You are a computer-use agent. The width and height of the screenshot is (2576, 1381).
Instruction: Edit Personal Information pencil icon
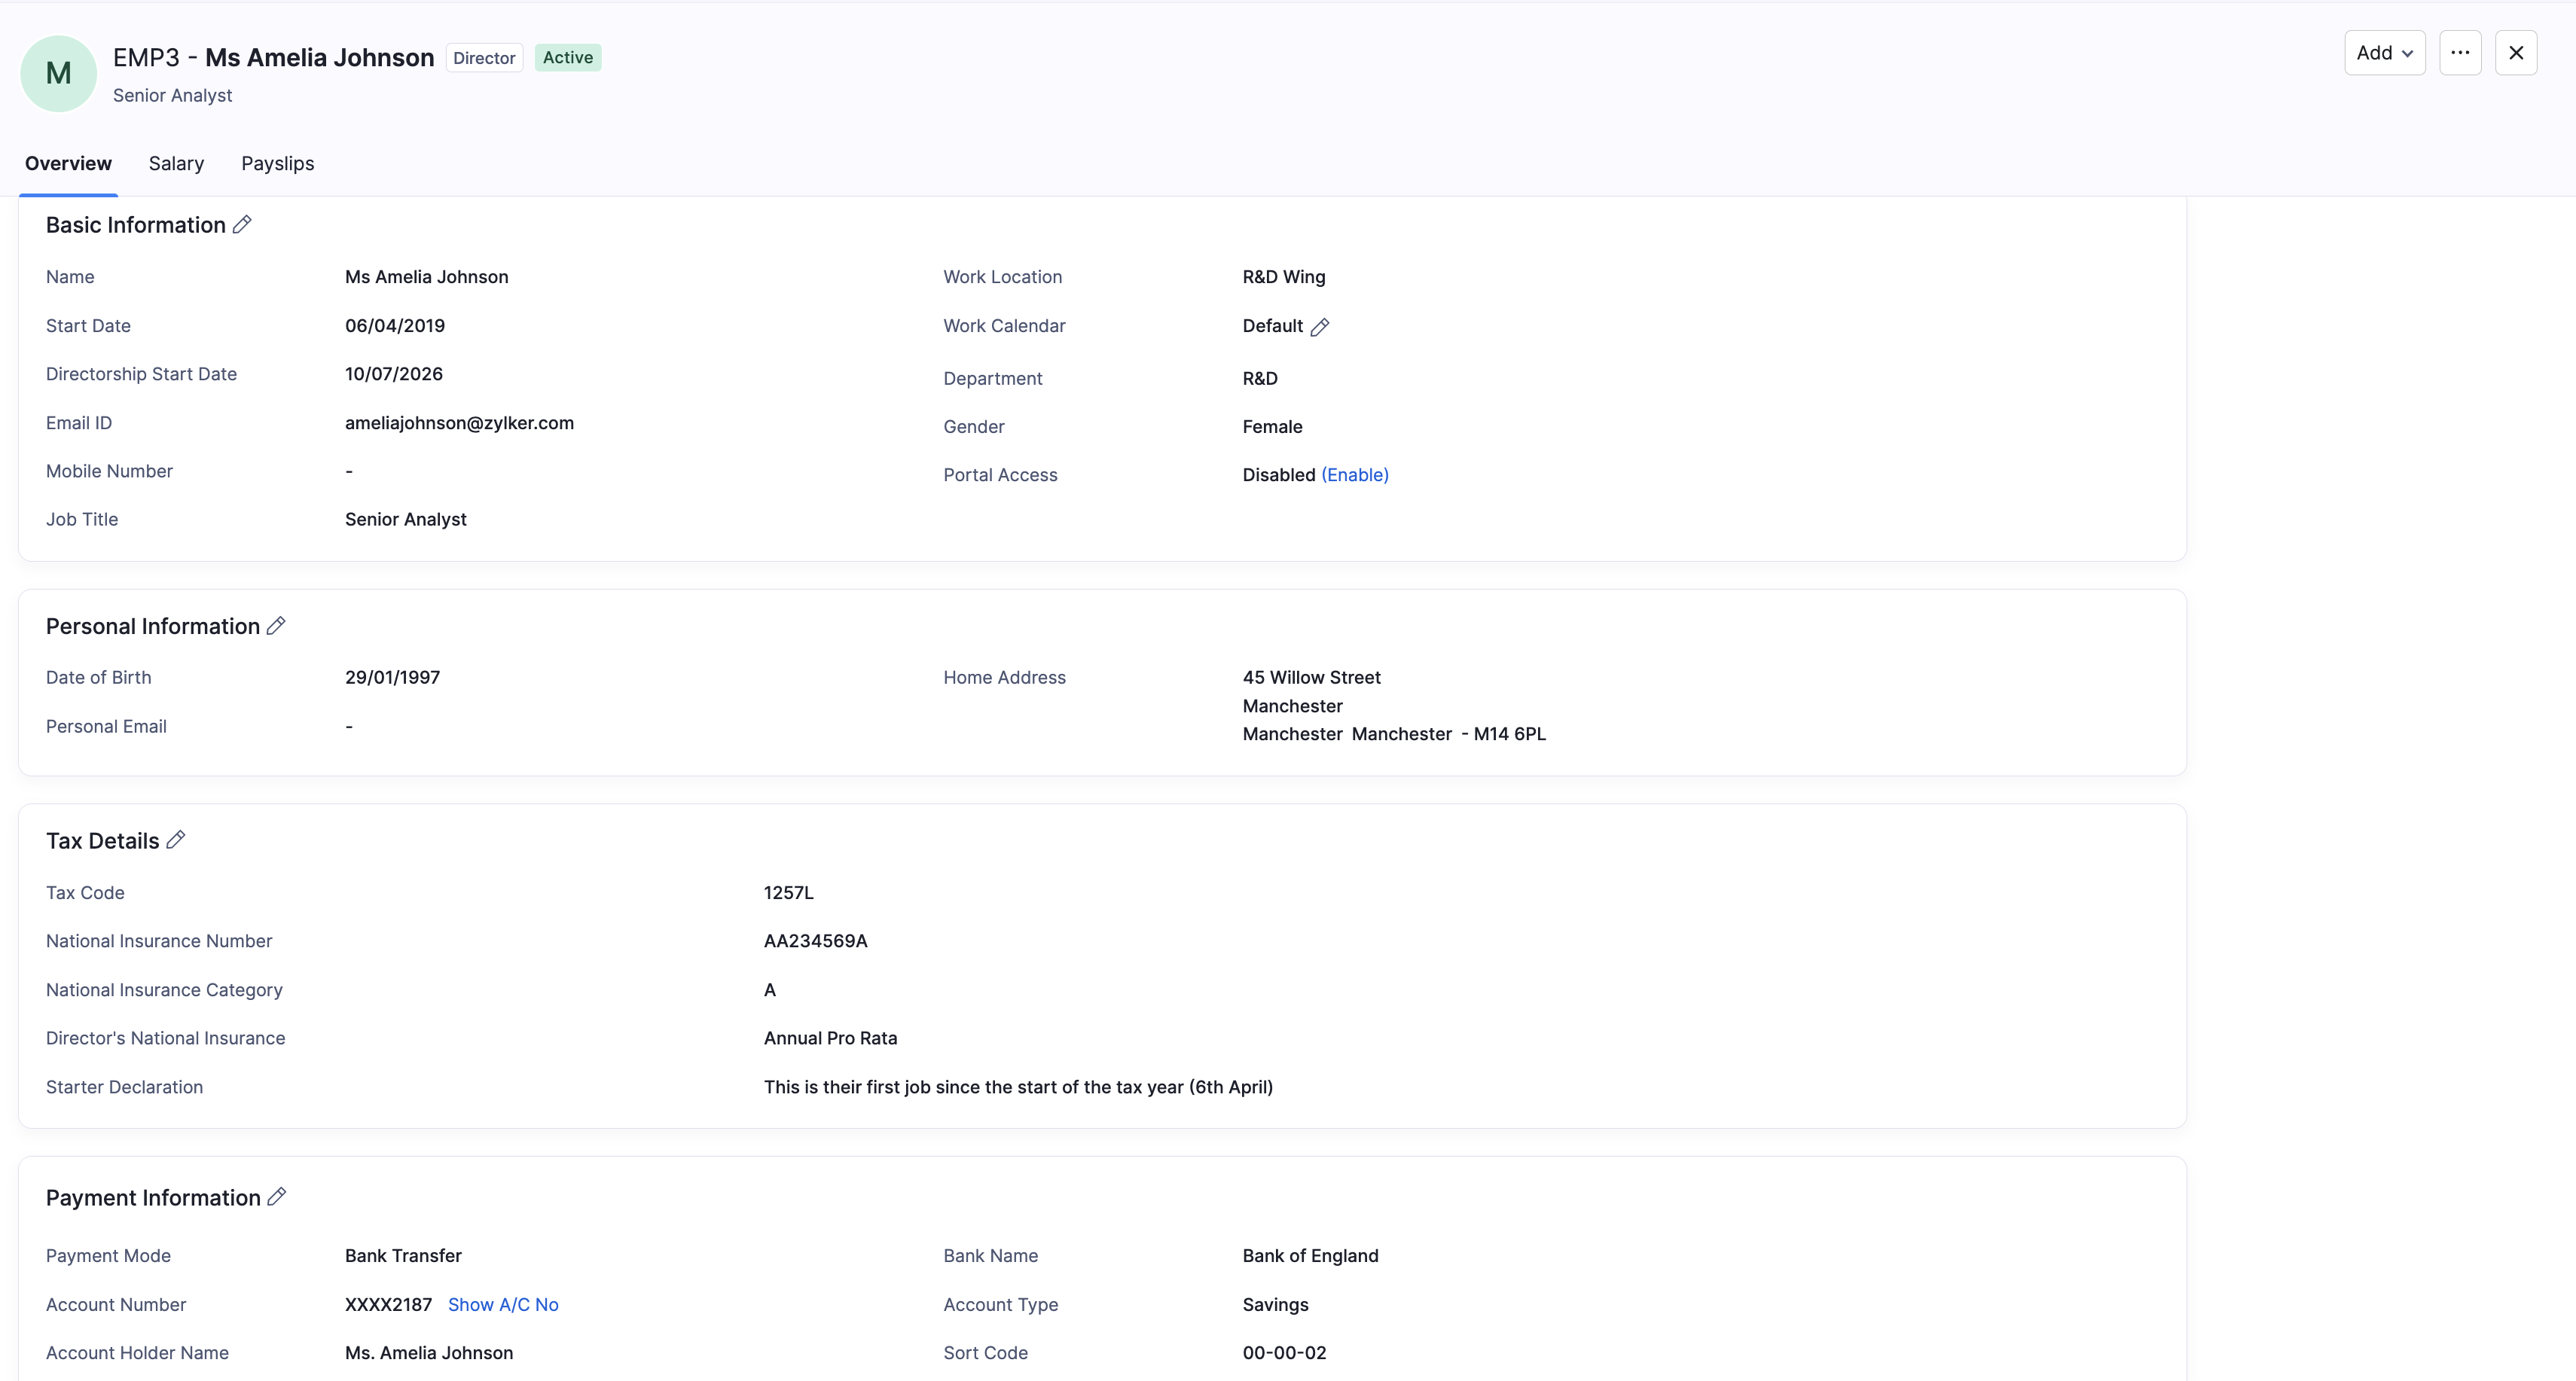276,626
